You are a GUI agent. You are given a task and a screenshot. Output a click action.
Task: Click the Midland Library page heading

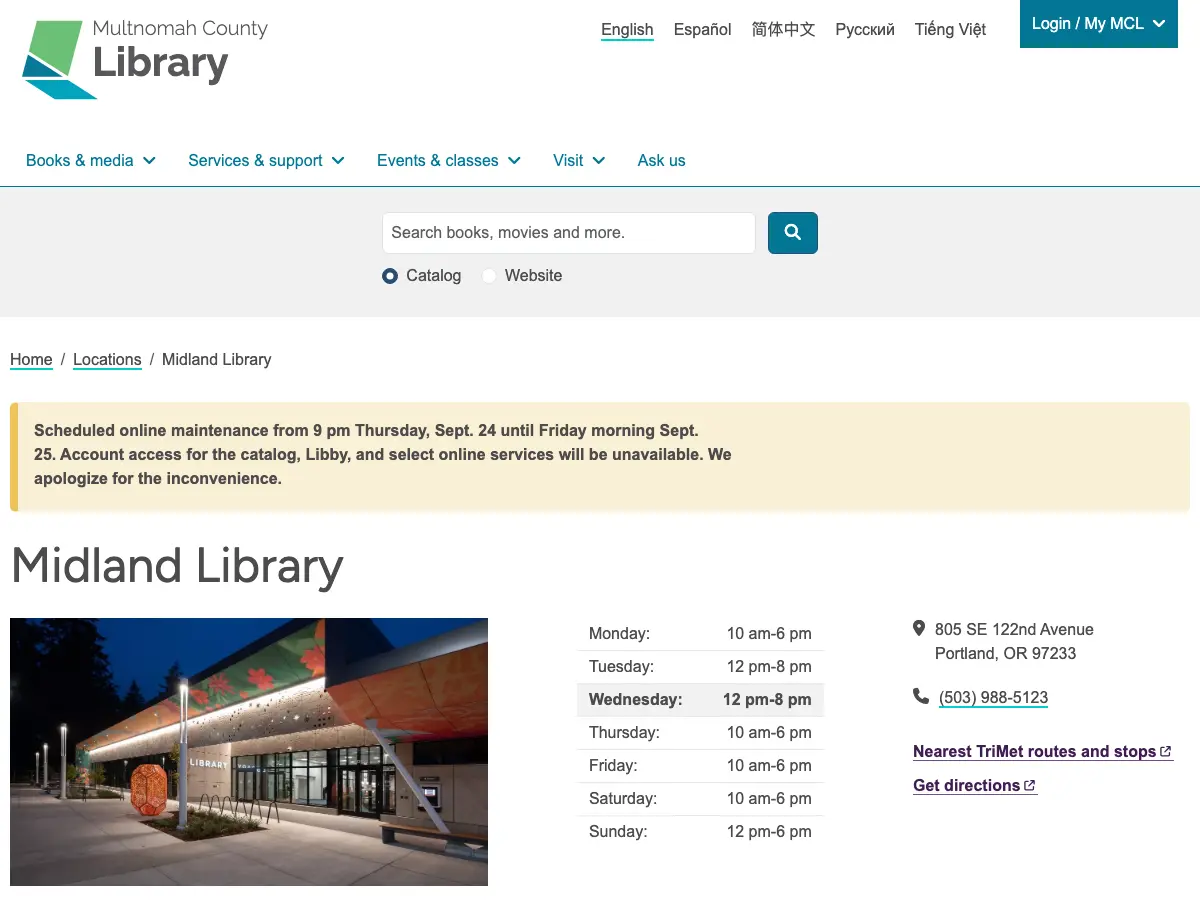tap(177, 566)
